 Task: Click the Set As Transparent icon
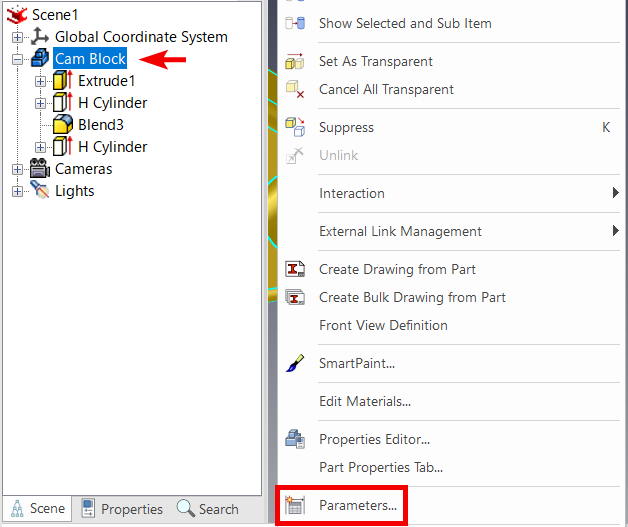295,61
